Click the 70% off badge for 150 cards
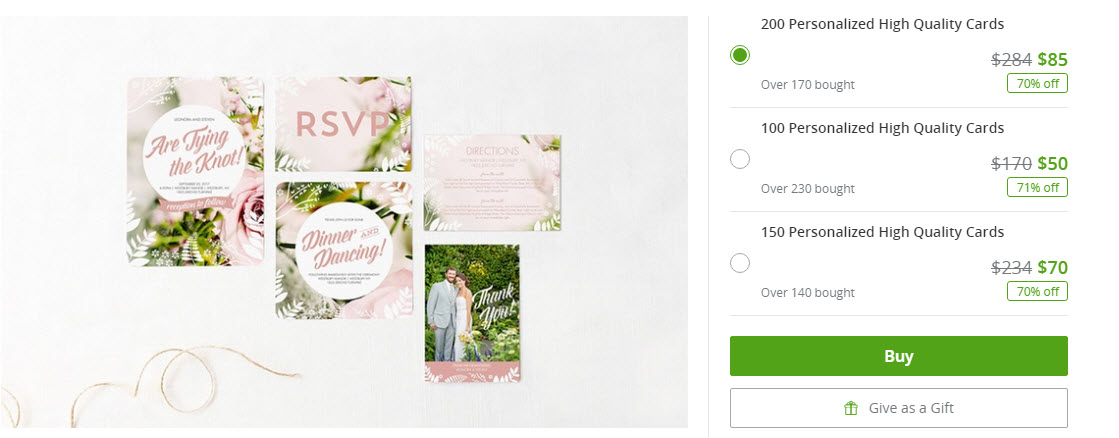This screenshot has height=438, width=1119. (x=1038, y=292)
